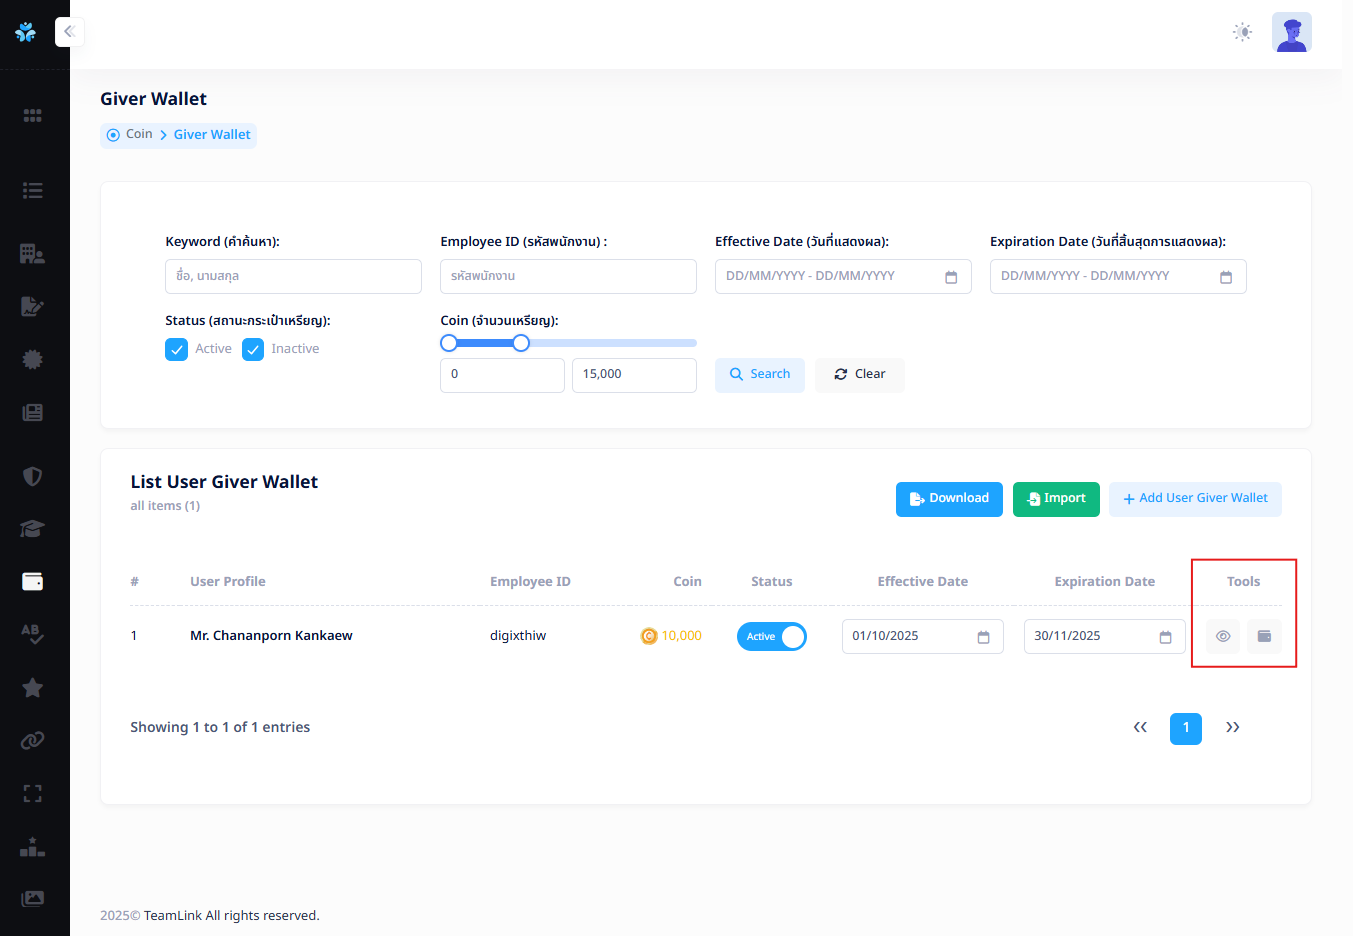Click the right handle of Coin slider

coord(521,343)
